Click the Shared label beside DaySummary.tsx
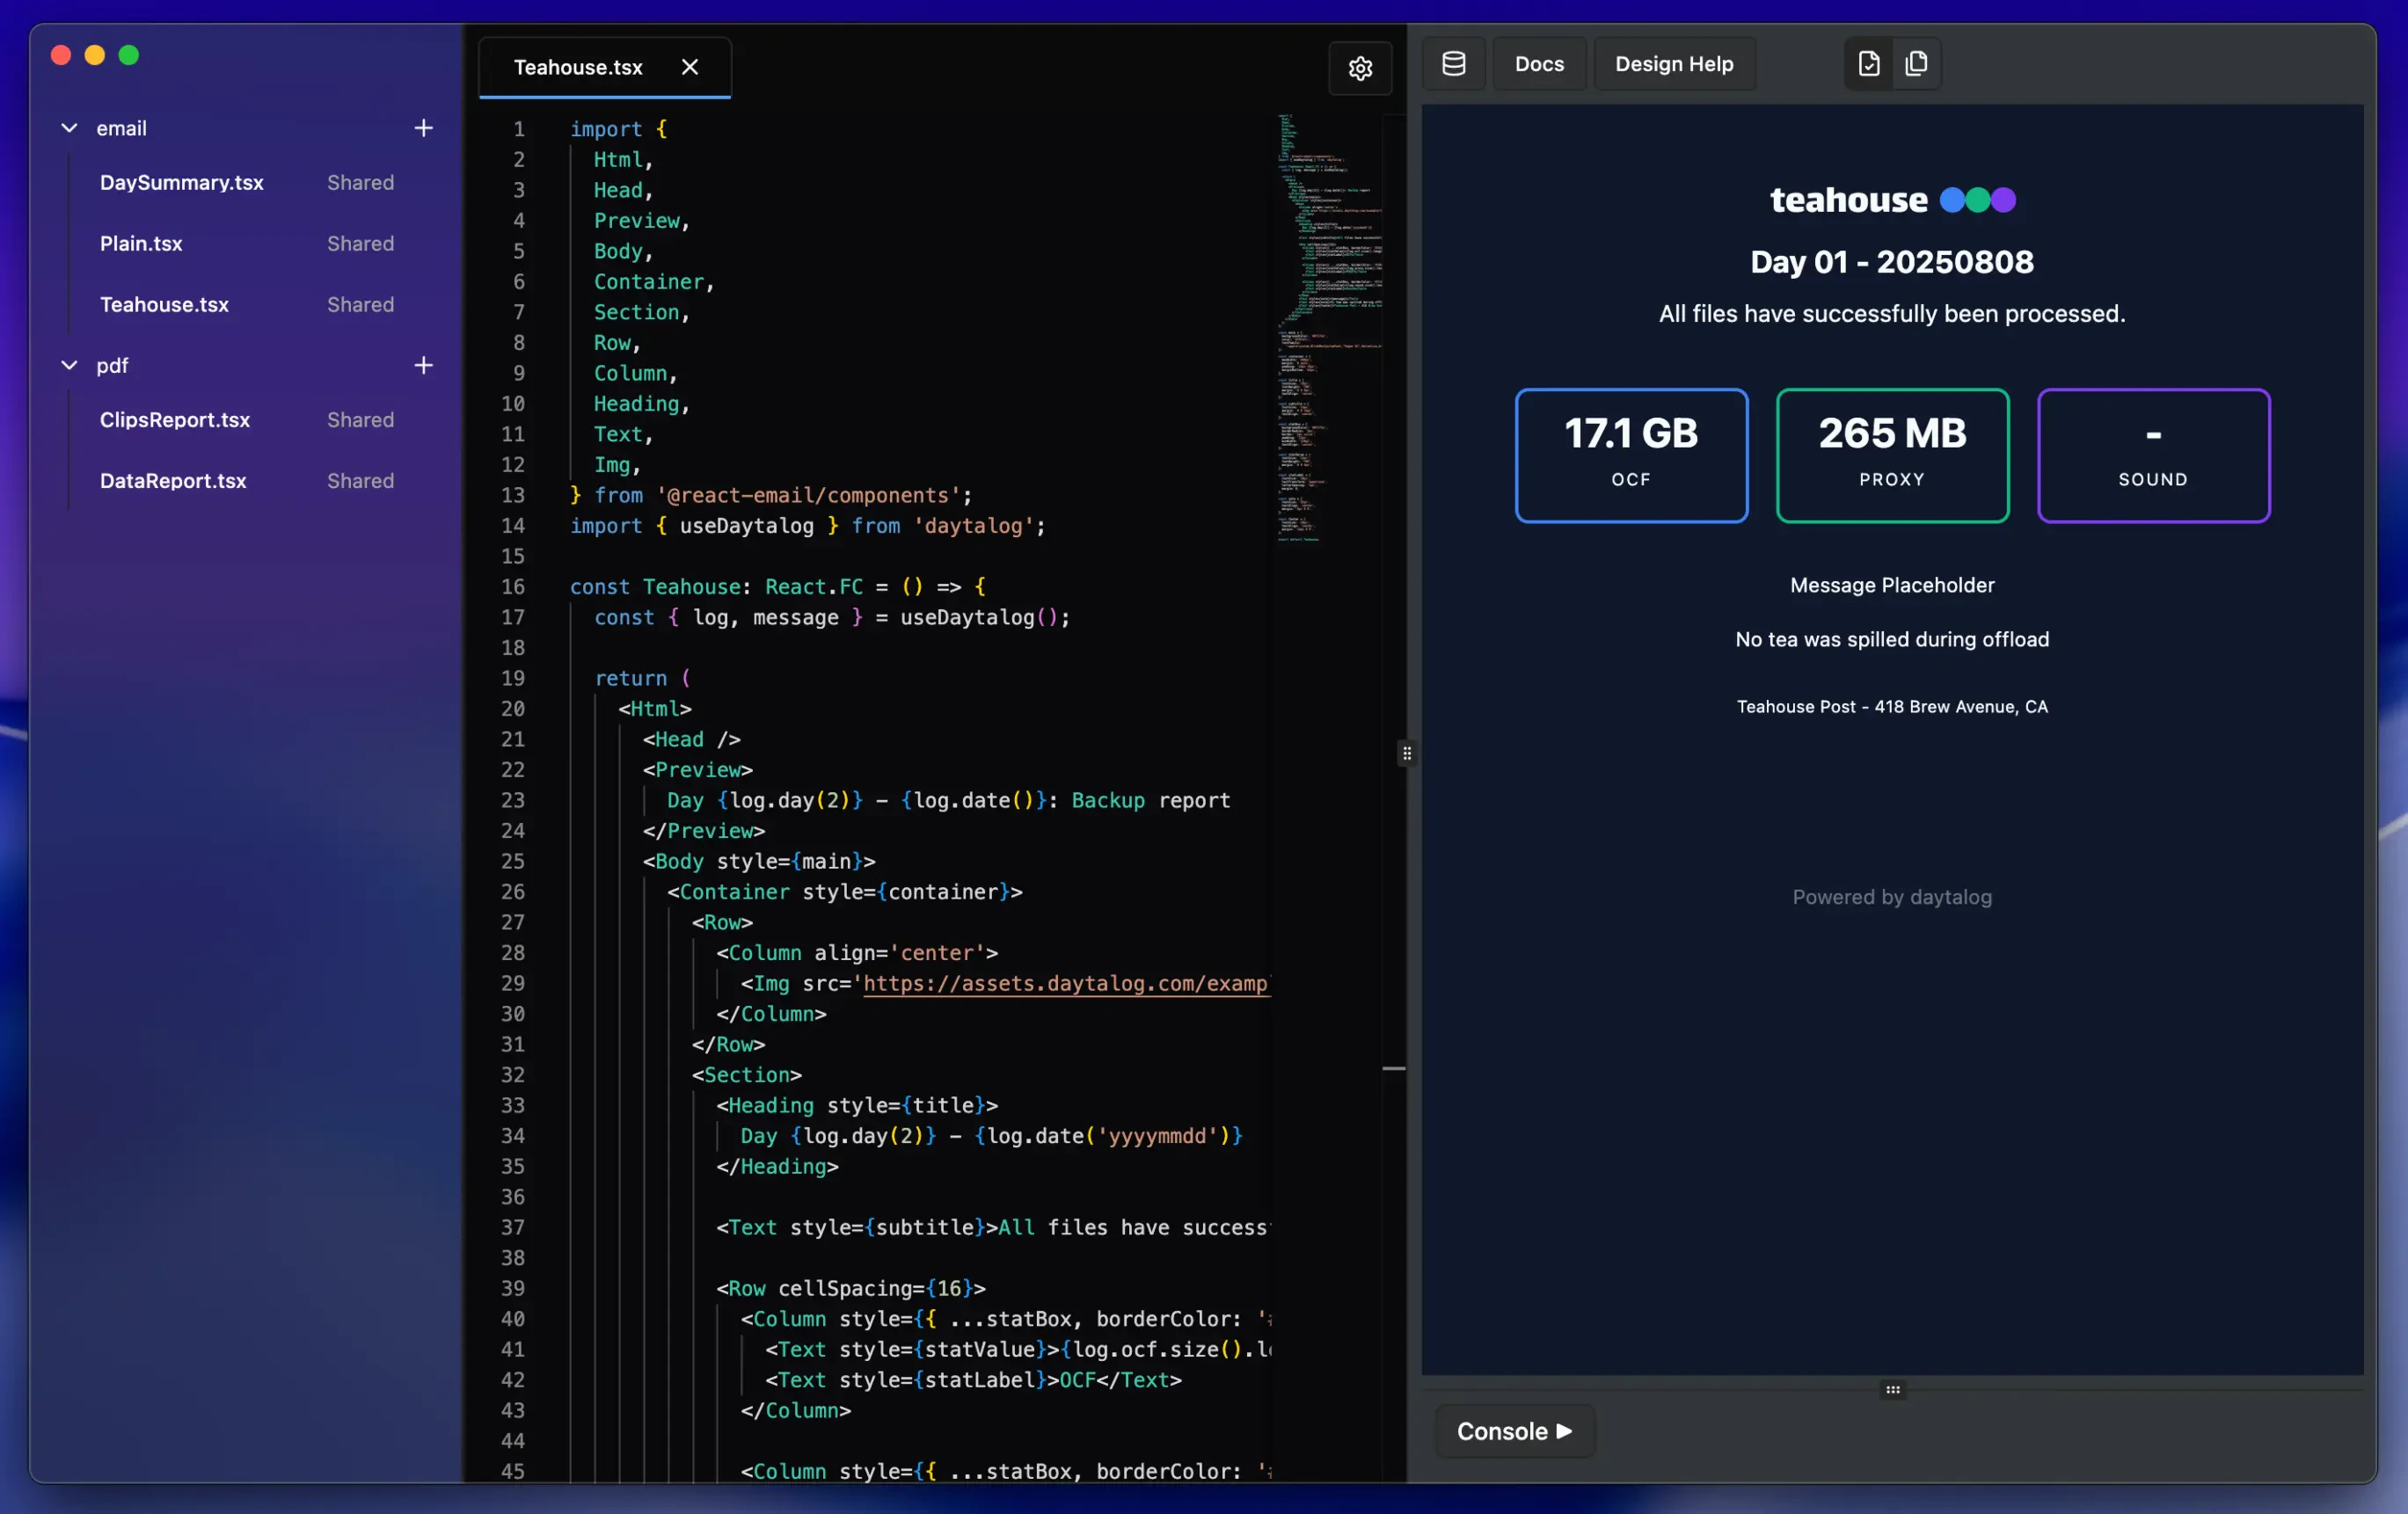The image size is (2408, 1514). (x=360, y=182)
